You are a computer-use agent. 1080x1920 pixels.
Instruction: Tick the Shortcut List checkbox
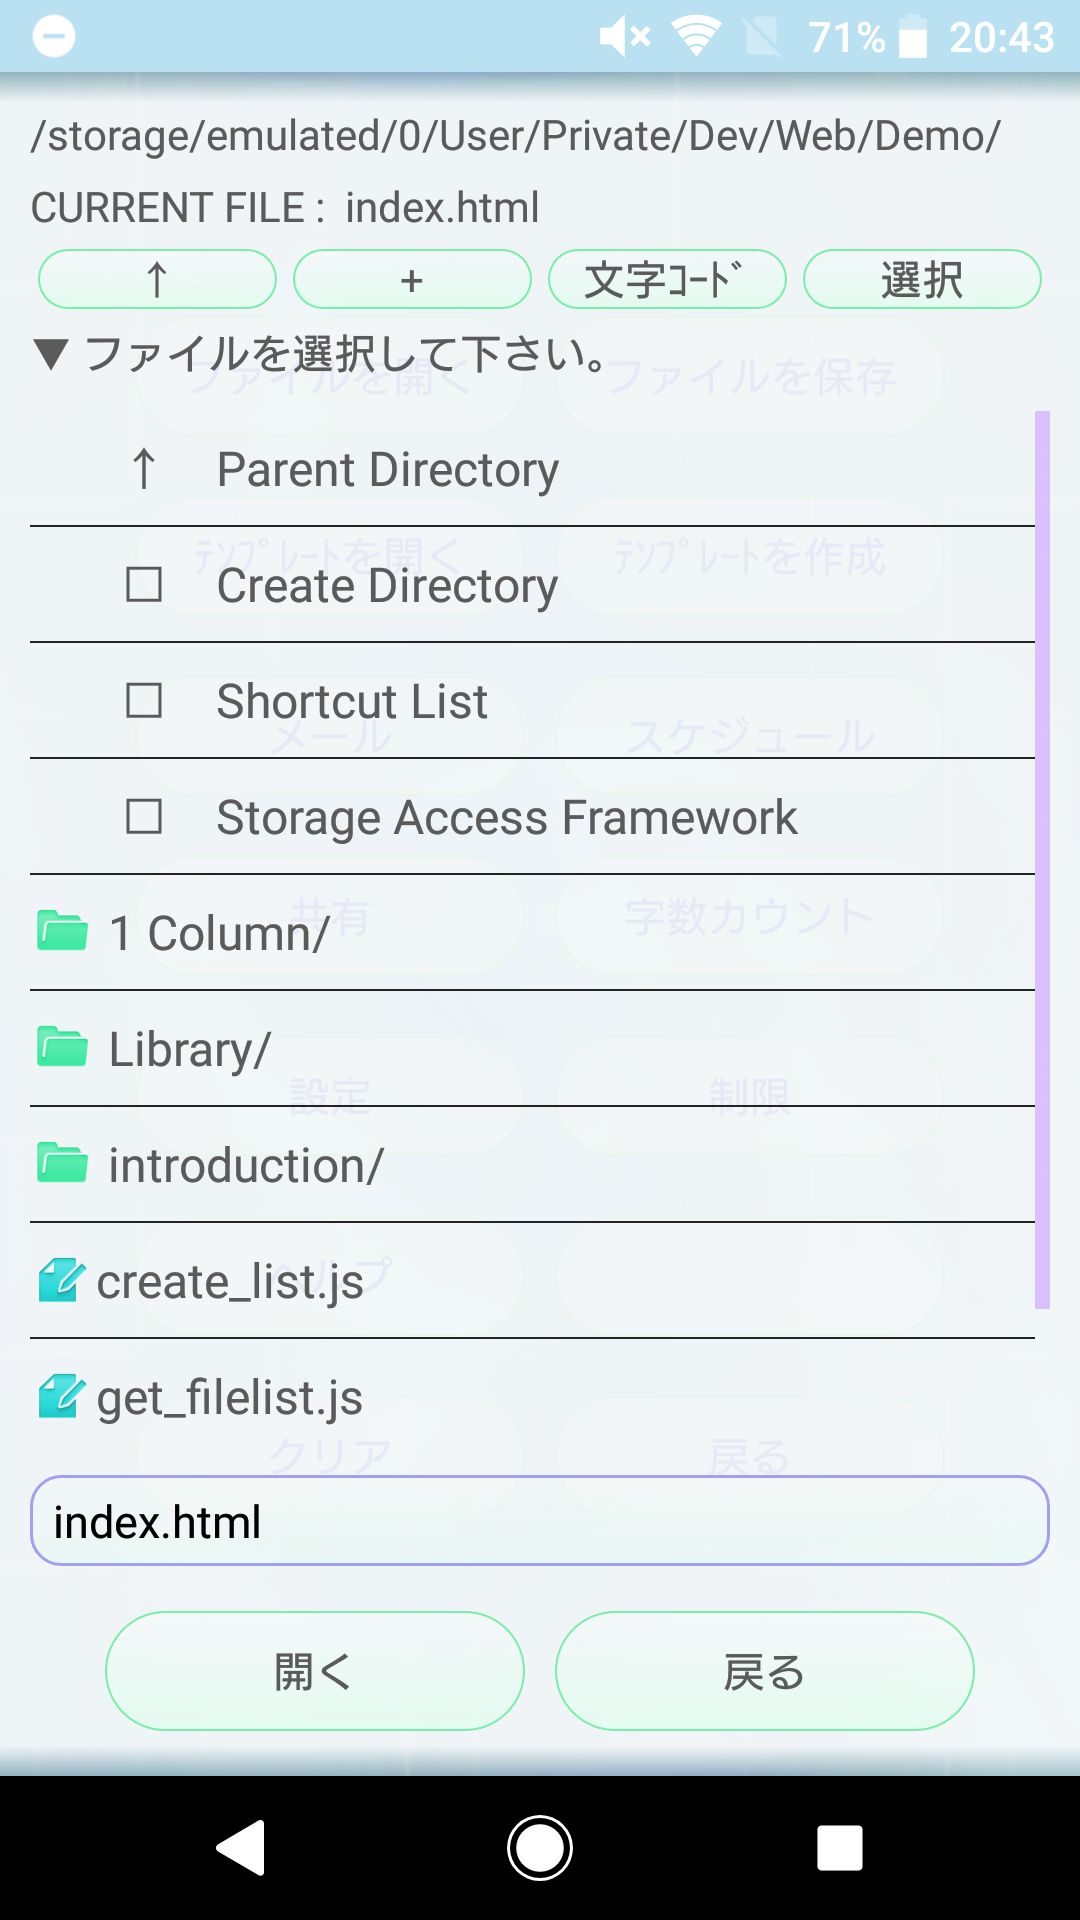(x=144, y=700)
